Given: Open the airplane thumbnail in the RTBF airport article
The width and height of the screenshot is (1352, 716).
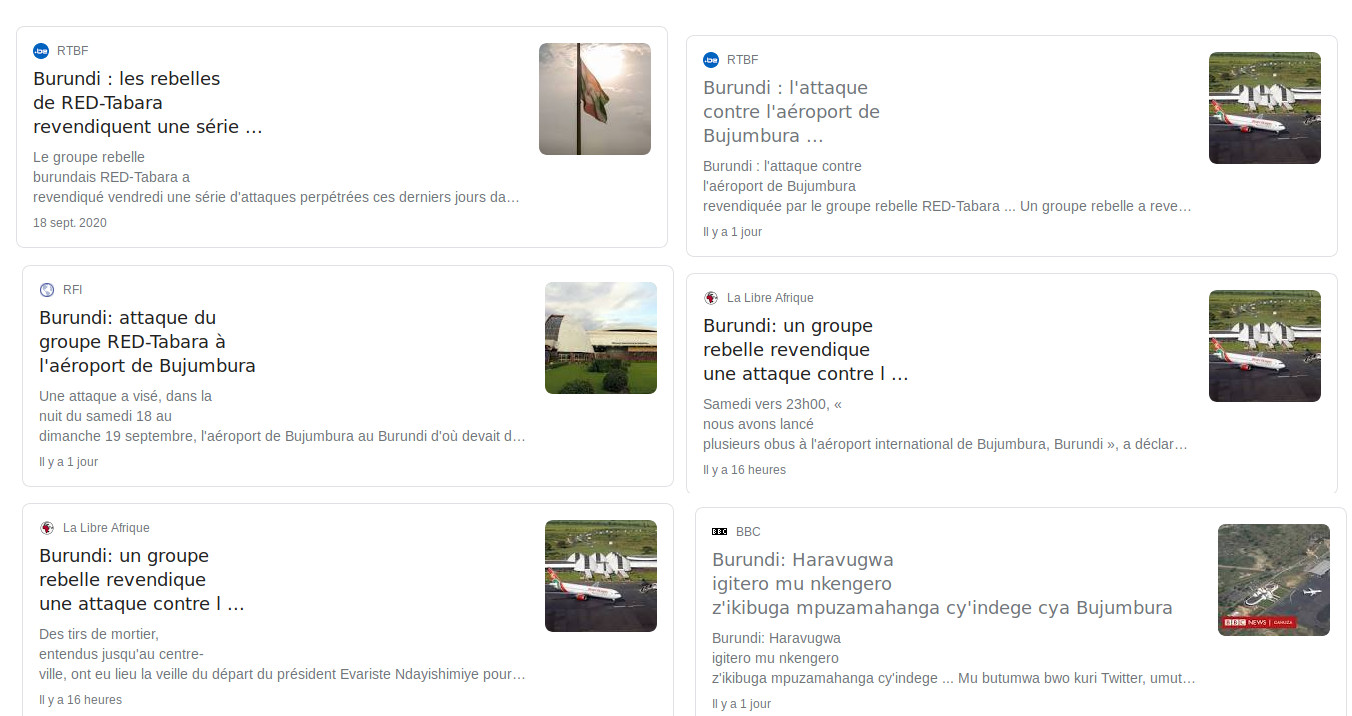Looking at the screenshot, I should pyautogui.click(x=1265, y=108).
